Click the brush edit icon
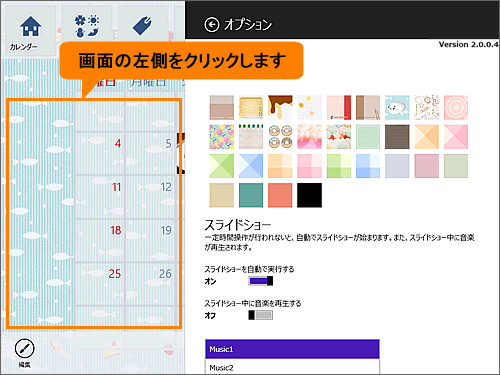Image resolution: width=500 pixels, height=375 pixels. click(x=24, y=349)
